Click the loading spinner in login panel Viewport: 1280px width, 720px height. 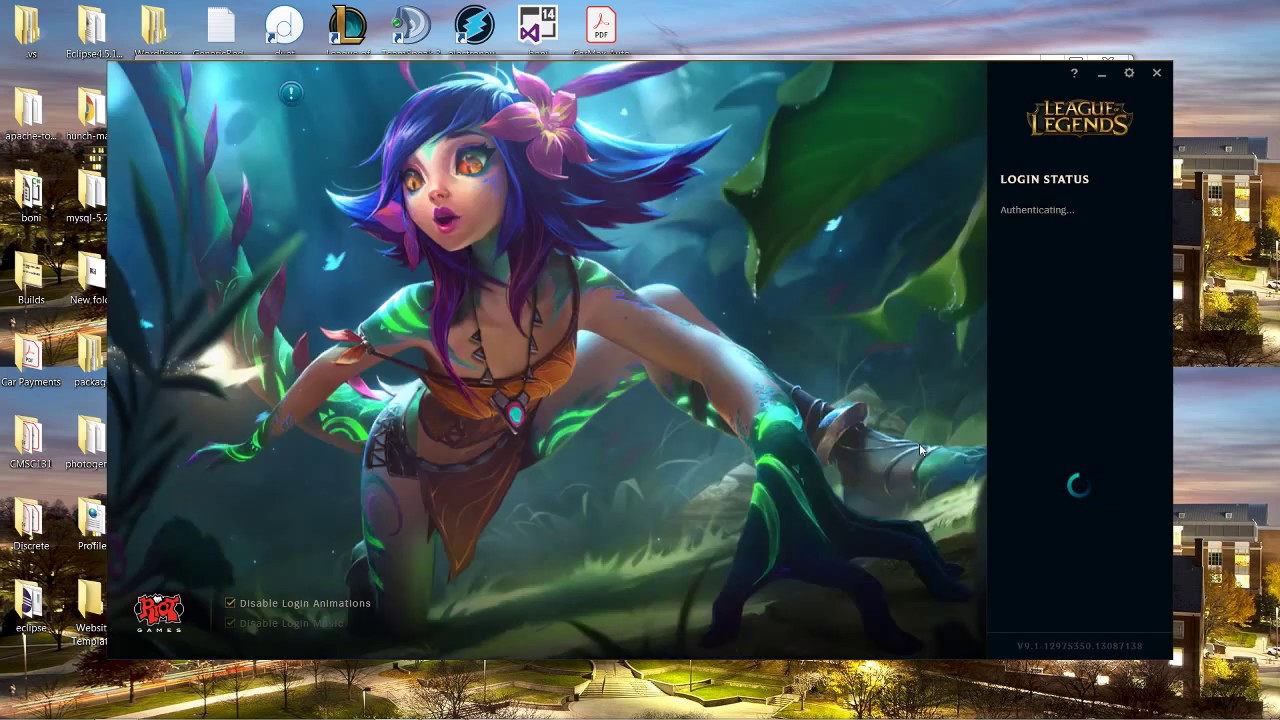tap(1079, 485)
